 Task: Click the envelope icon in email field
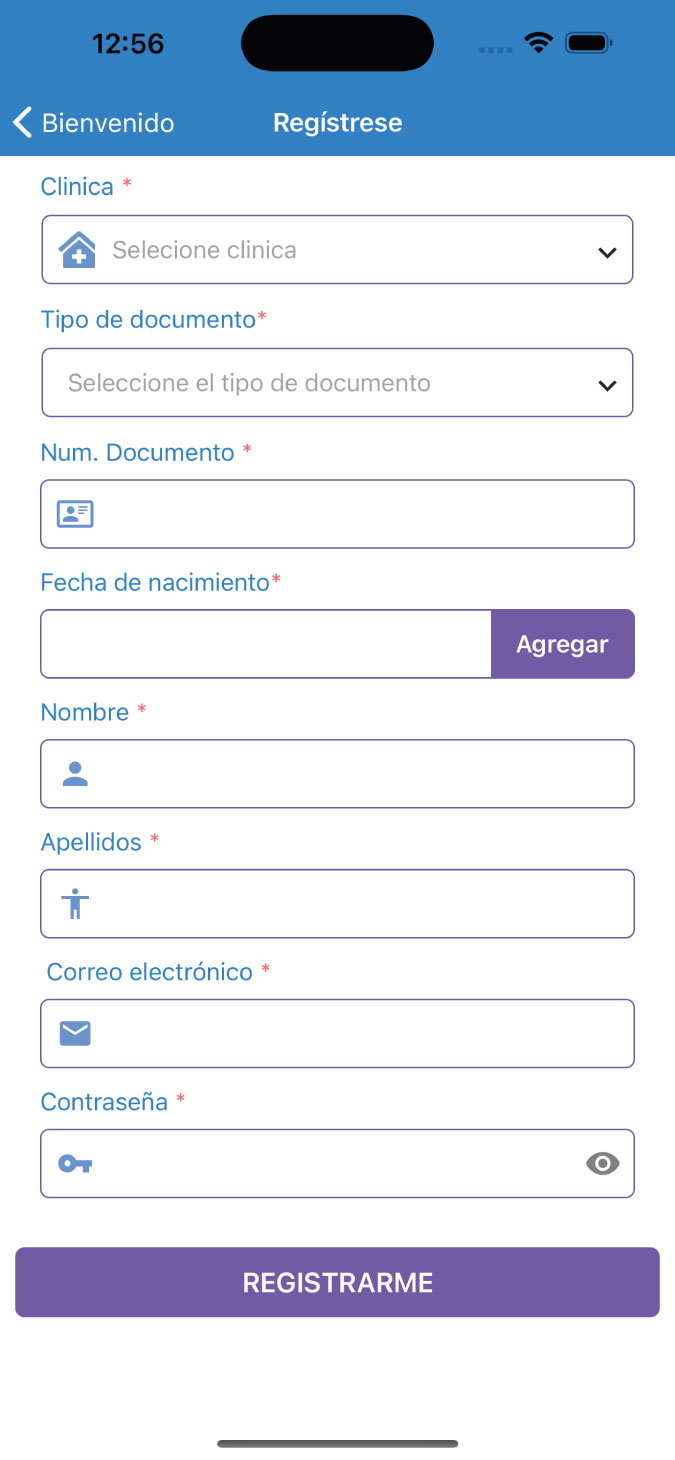tap(75, 1033)
